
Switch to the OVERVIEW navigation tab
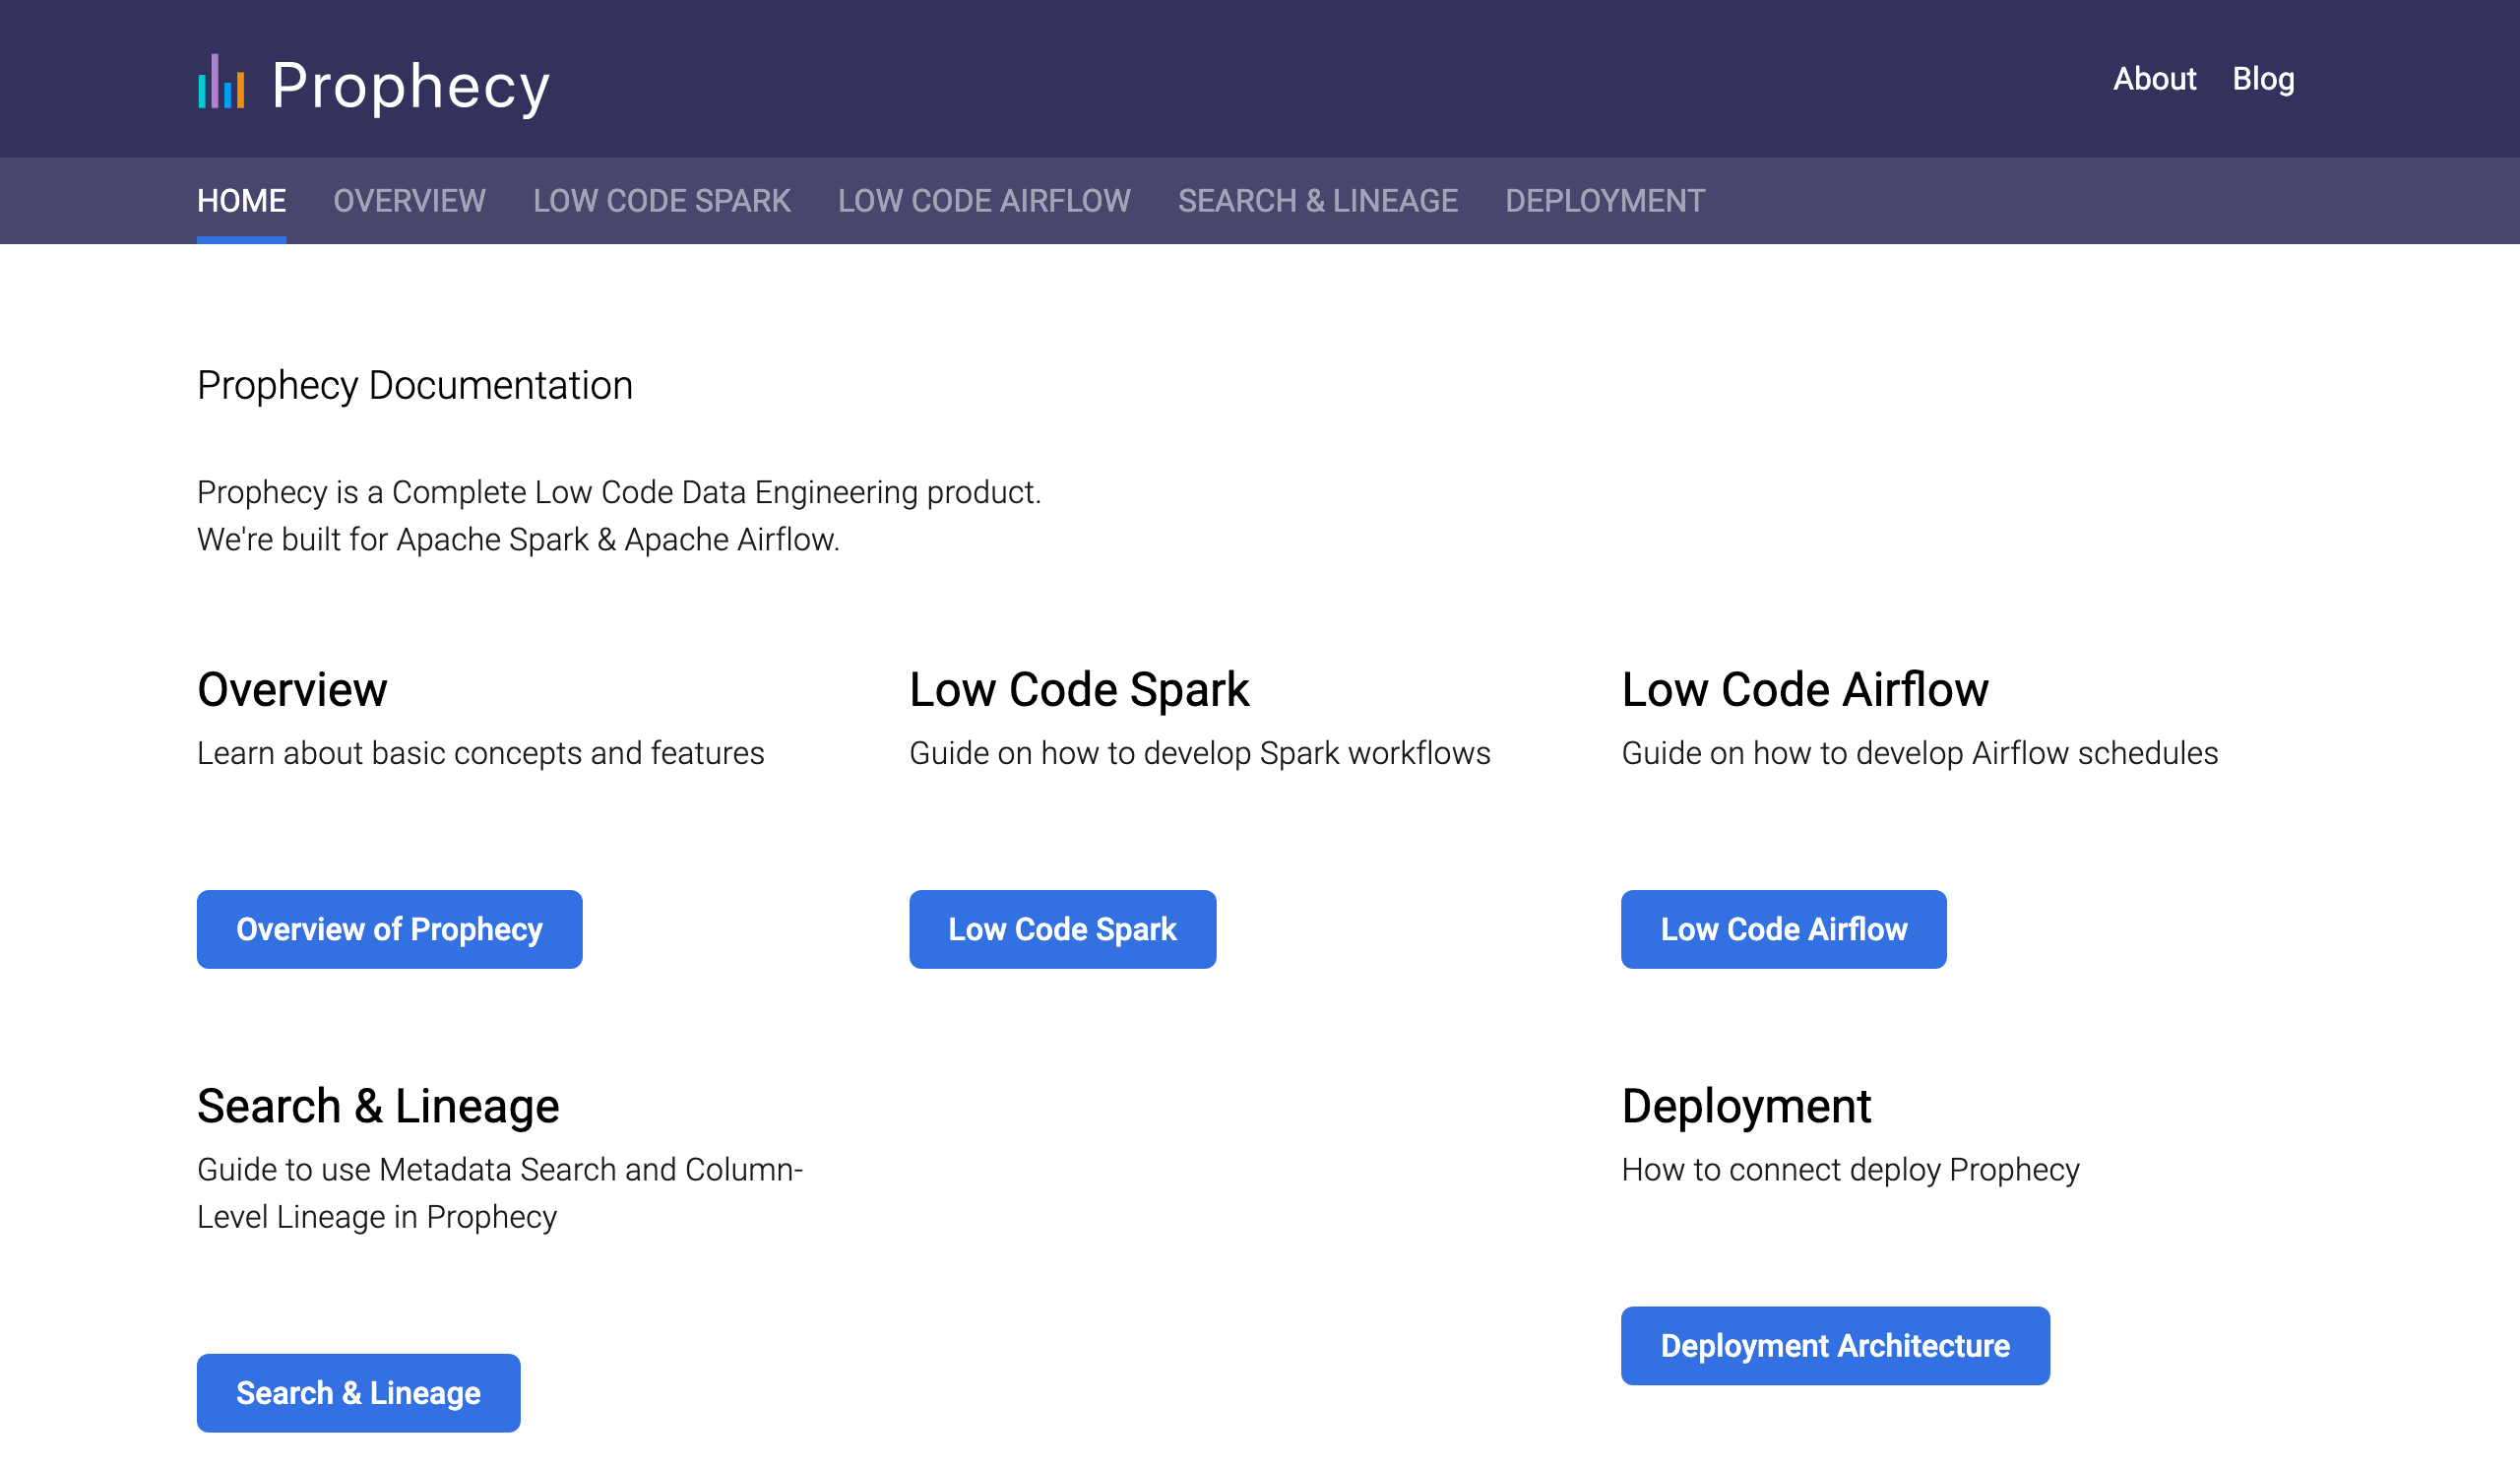click(409, 201)
